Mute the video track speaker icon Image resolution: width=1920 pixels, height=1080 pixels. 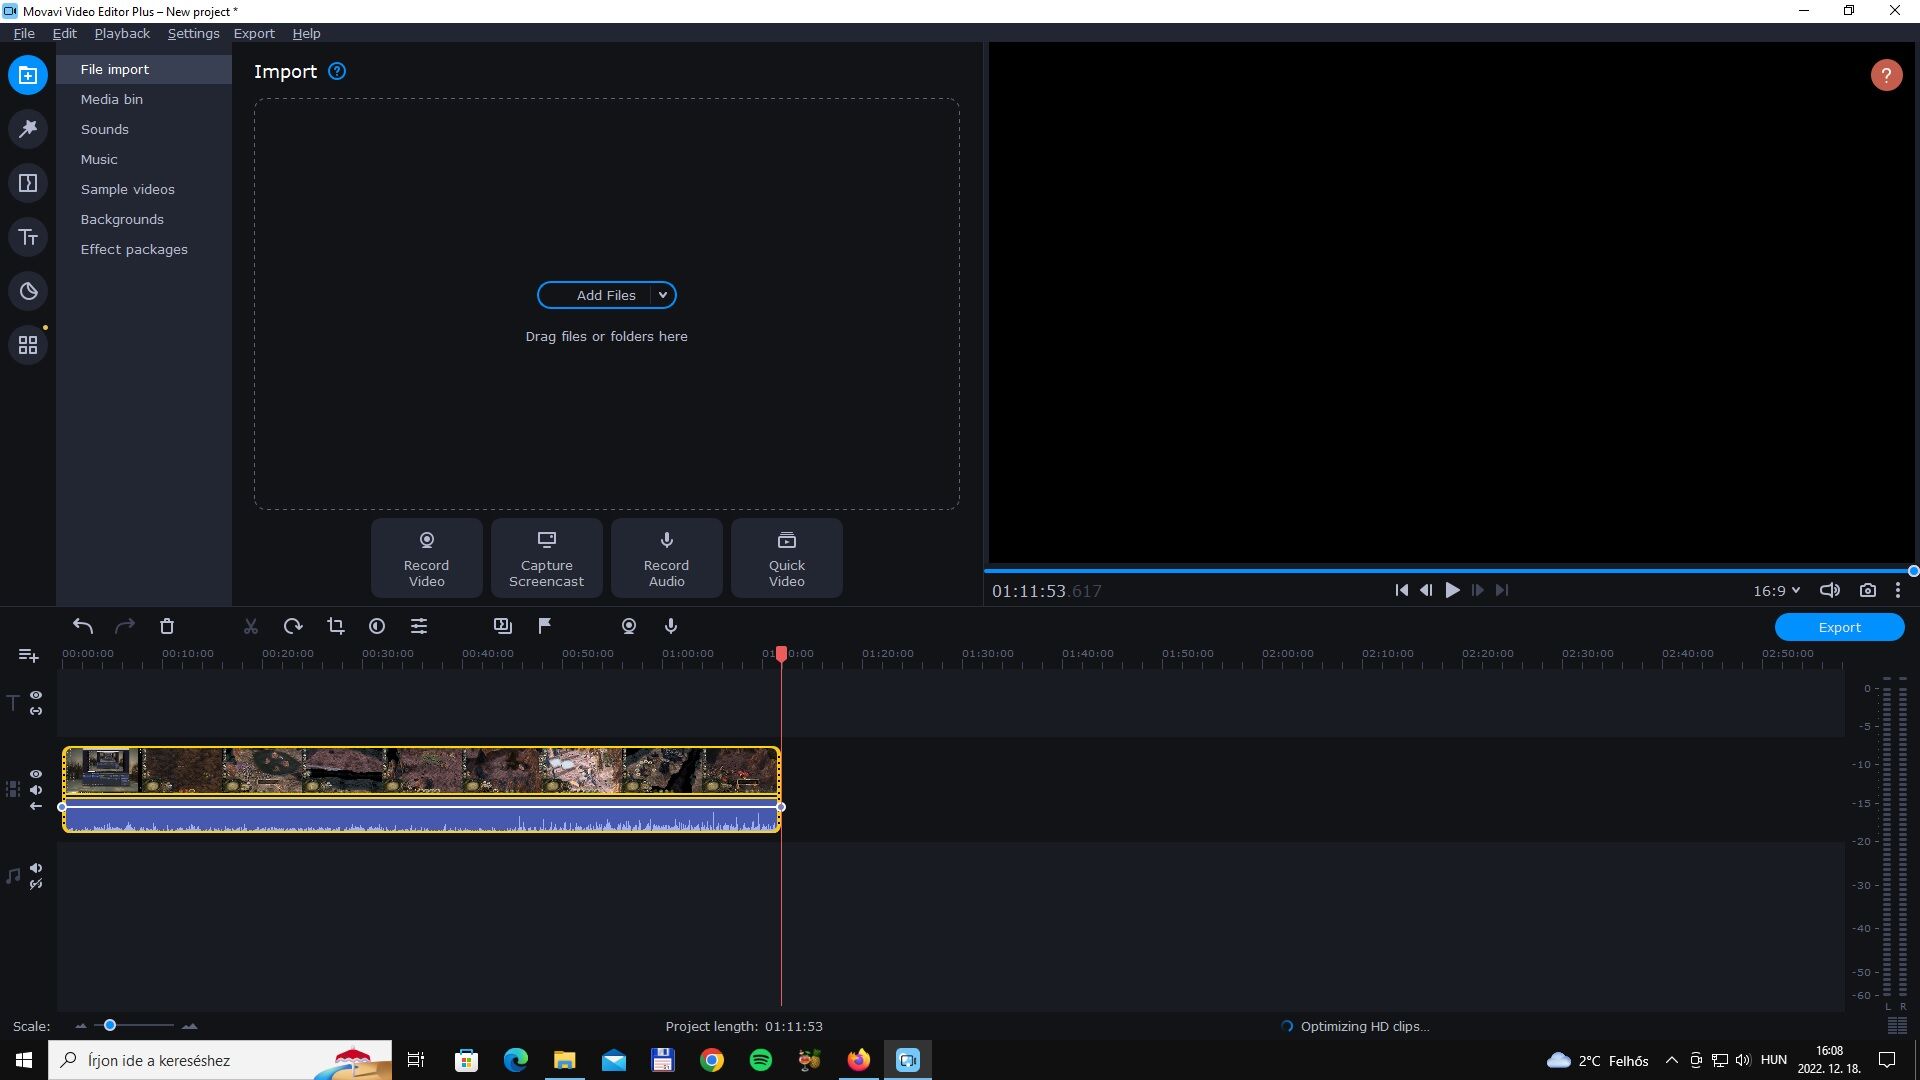point(36,790)
